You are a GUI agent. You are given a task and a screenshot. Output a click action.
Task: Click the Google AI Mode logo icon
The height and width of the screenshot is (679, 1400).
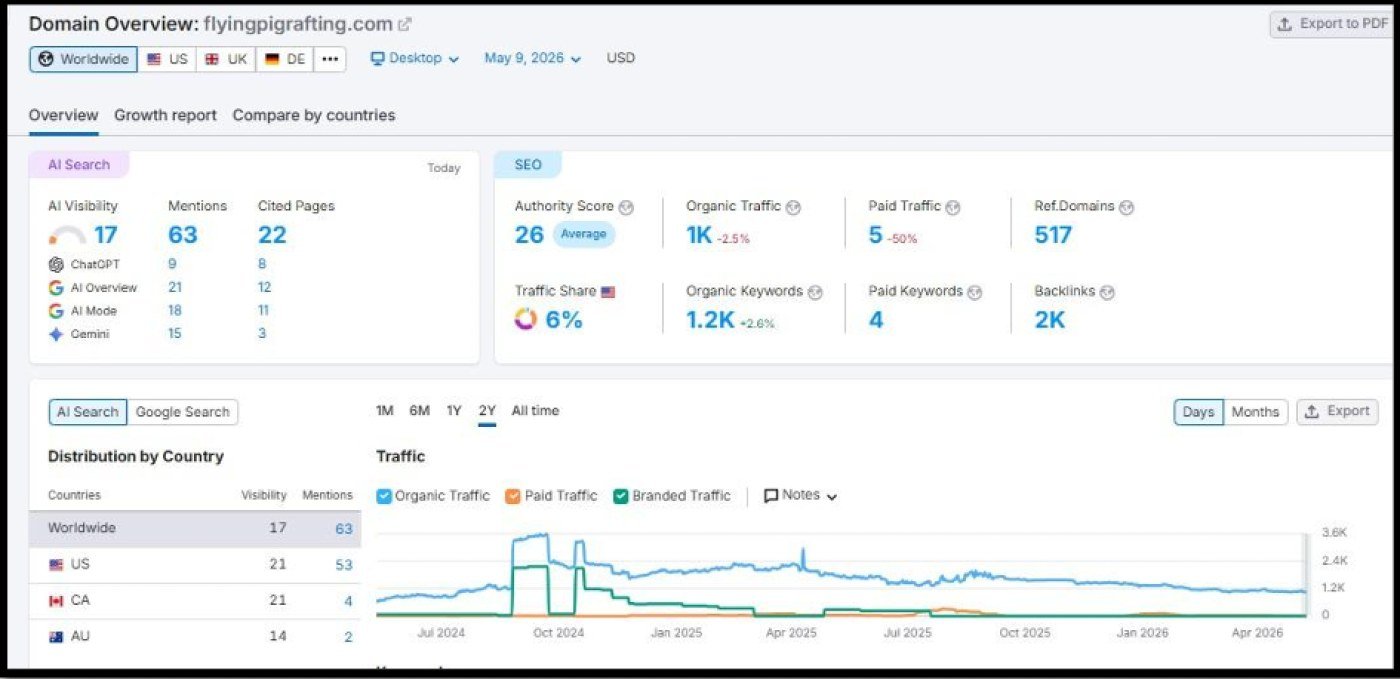click(56, 311)
